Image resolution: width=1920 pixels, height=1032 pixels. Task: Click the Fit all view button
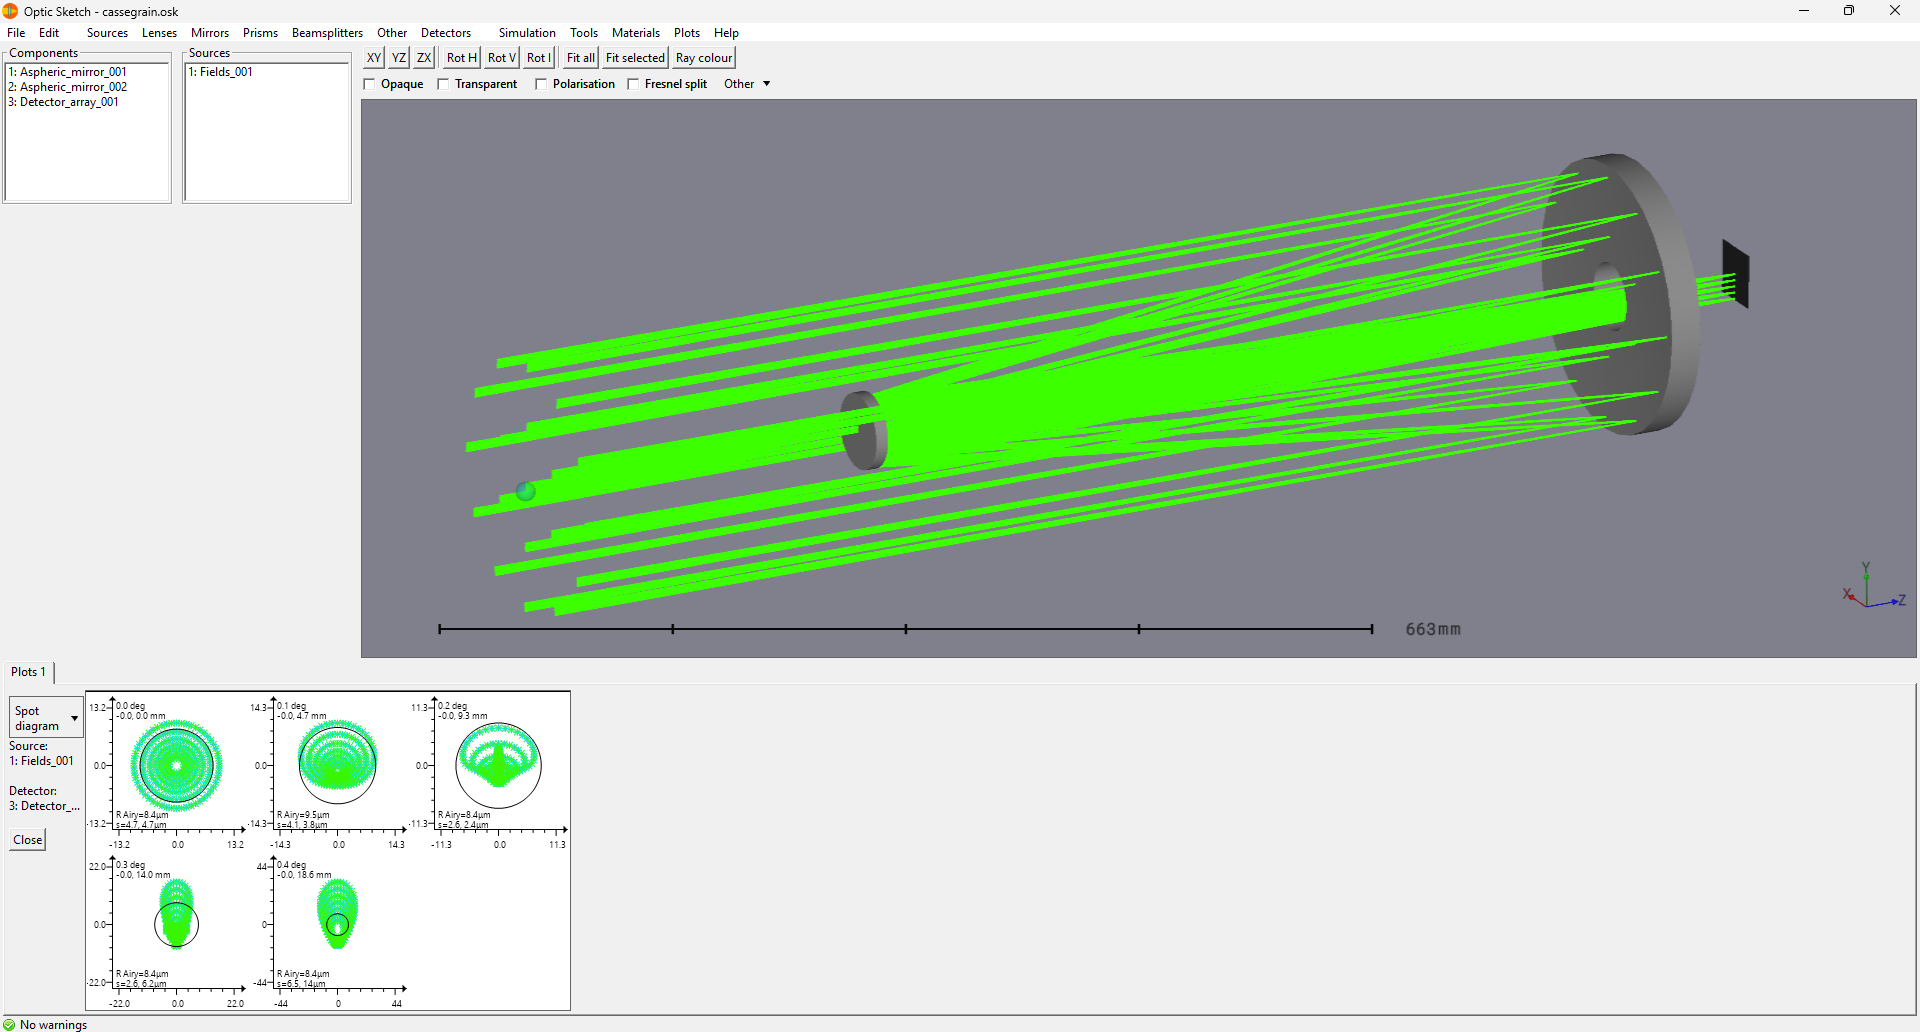click(x=580, y=58)
